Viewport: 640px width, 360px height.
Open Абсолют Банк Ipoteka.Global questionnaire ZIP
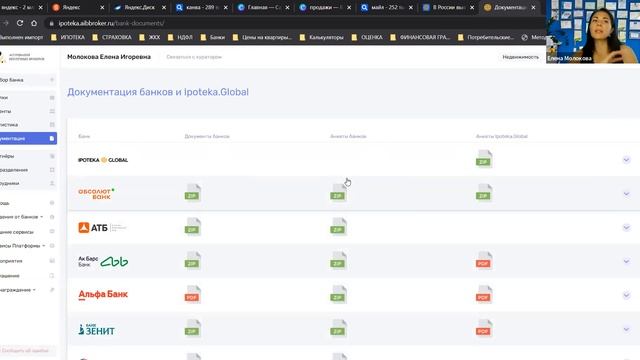[x=484, y=193]
